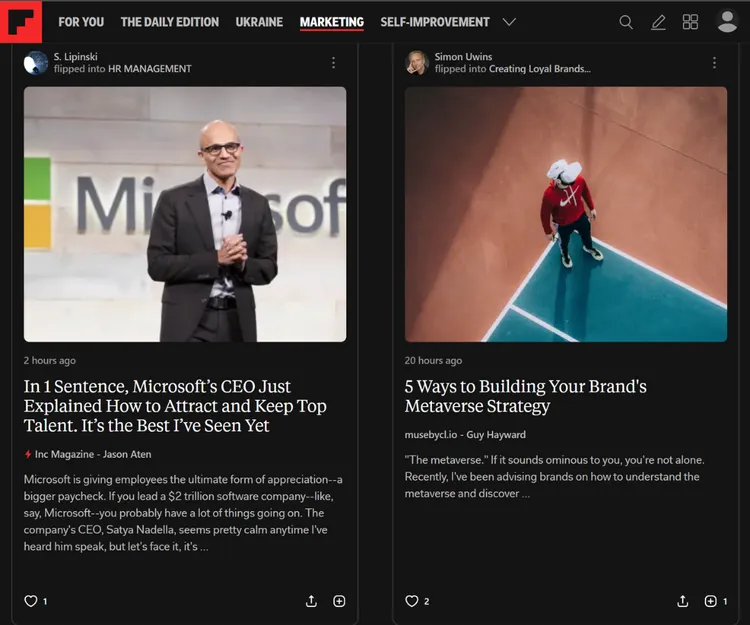Open the search magnifier icon
Viewport: 750px width, 625px height.
(626, 22)
